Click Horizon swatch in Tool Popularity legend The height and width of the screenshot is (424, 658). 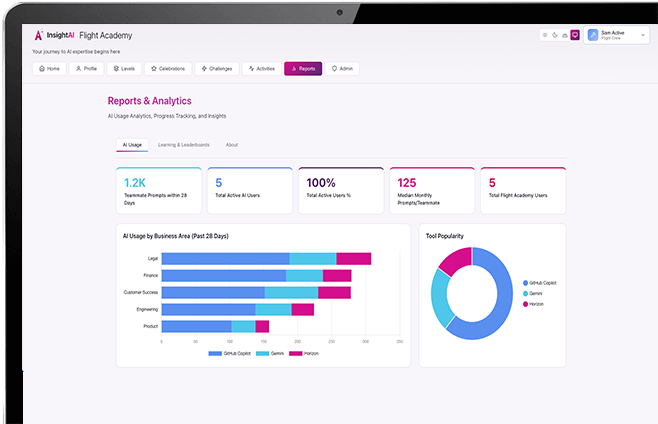[x=525, y=303]
